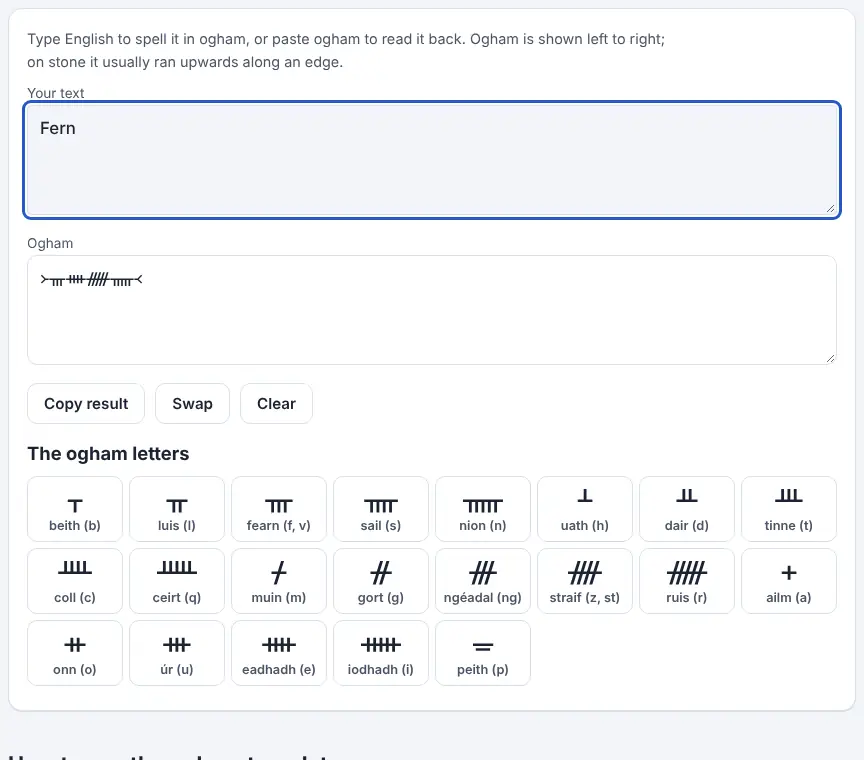Select the iodhadh (i) letter card
This screenshot has height=760, width=864.
click(381, 653)
